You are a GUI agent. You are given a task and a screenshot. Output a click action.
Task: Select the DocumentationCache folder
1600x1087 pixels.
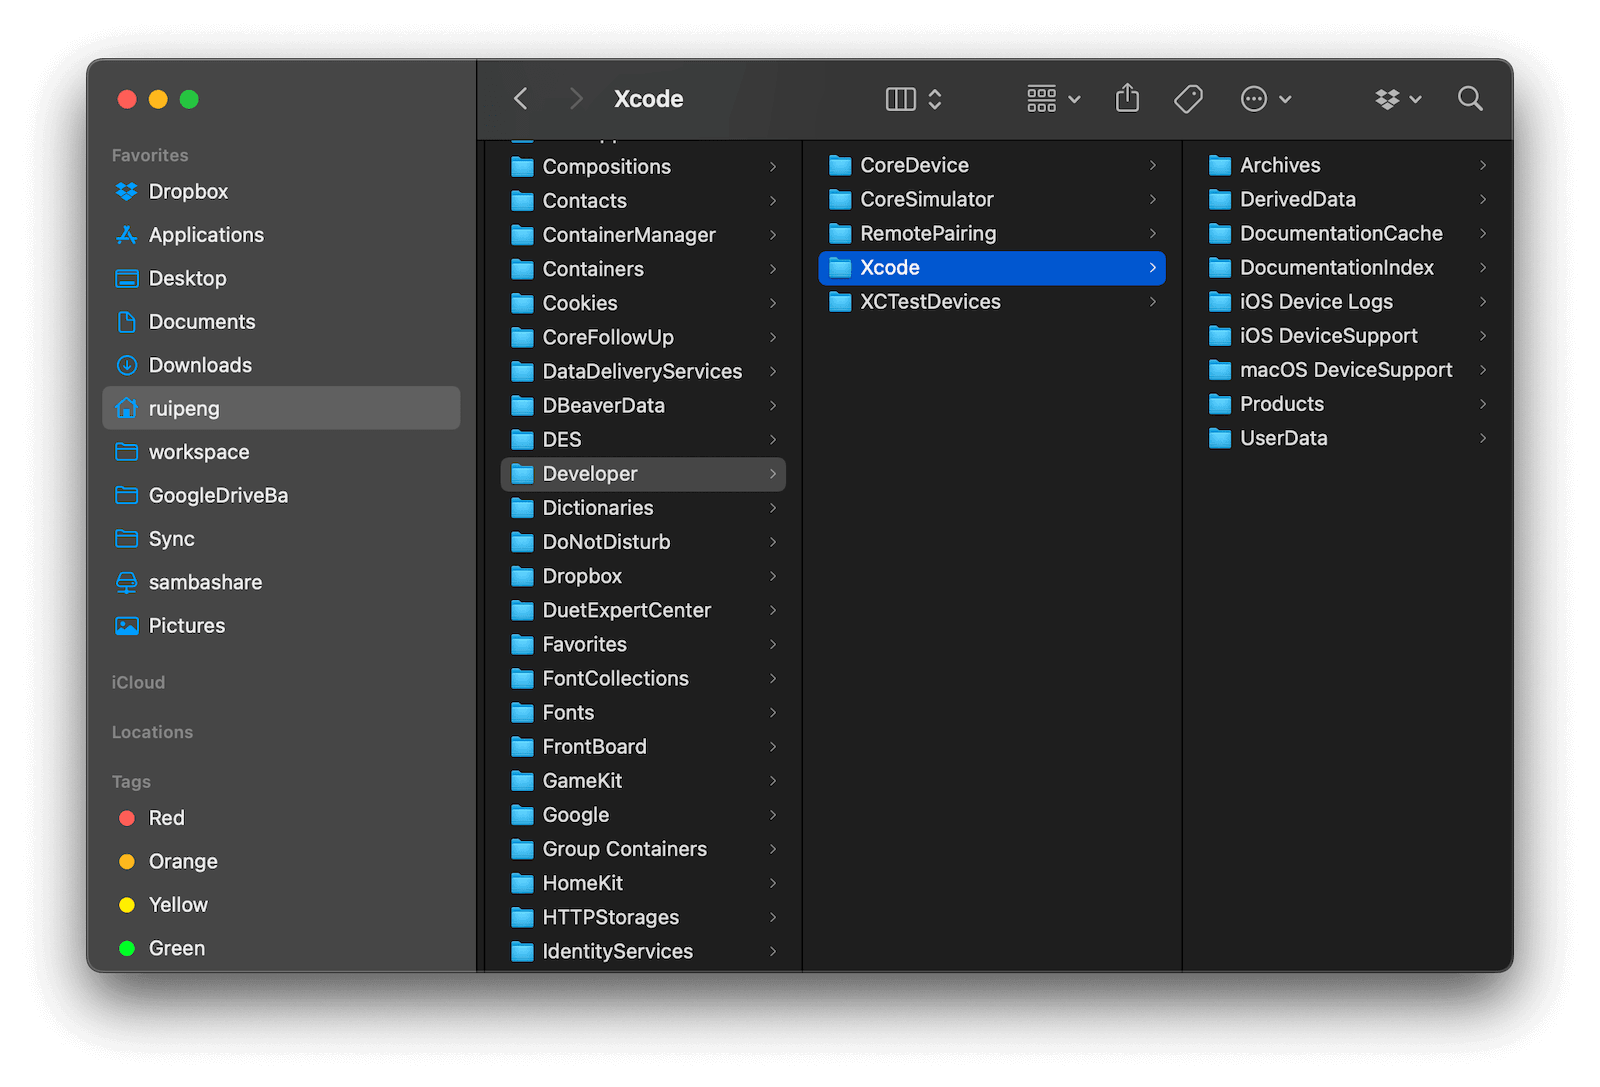(1347, 233)
